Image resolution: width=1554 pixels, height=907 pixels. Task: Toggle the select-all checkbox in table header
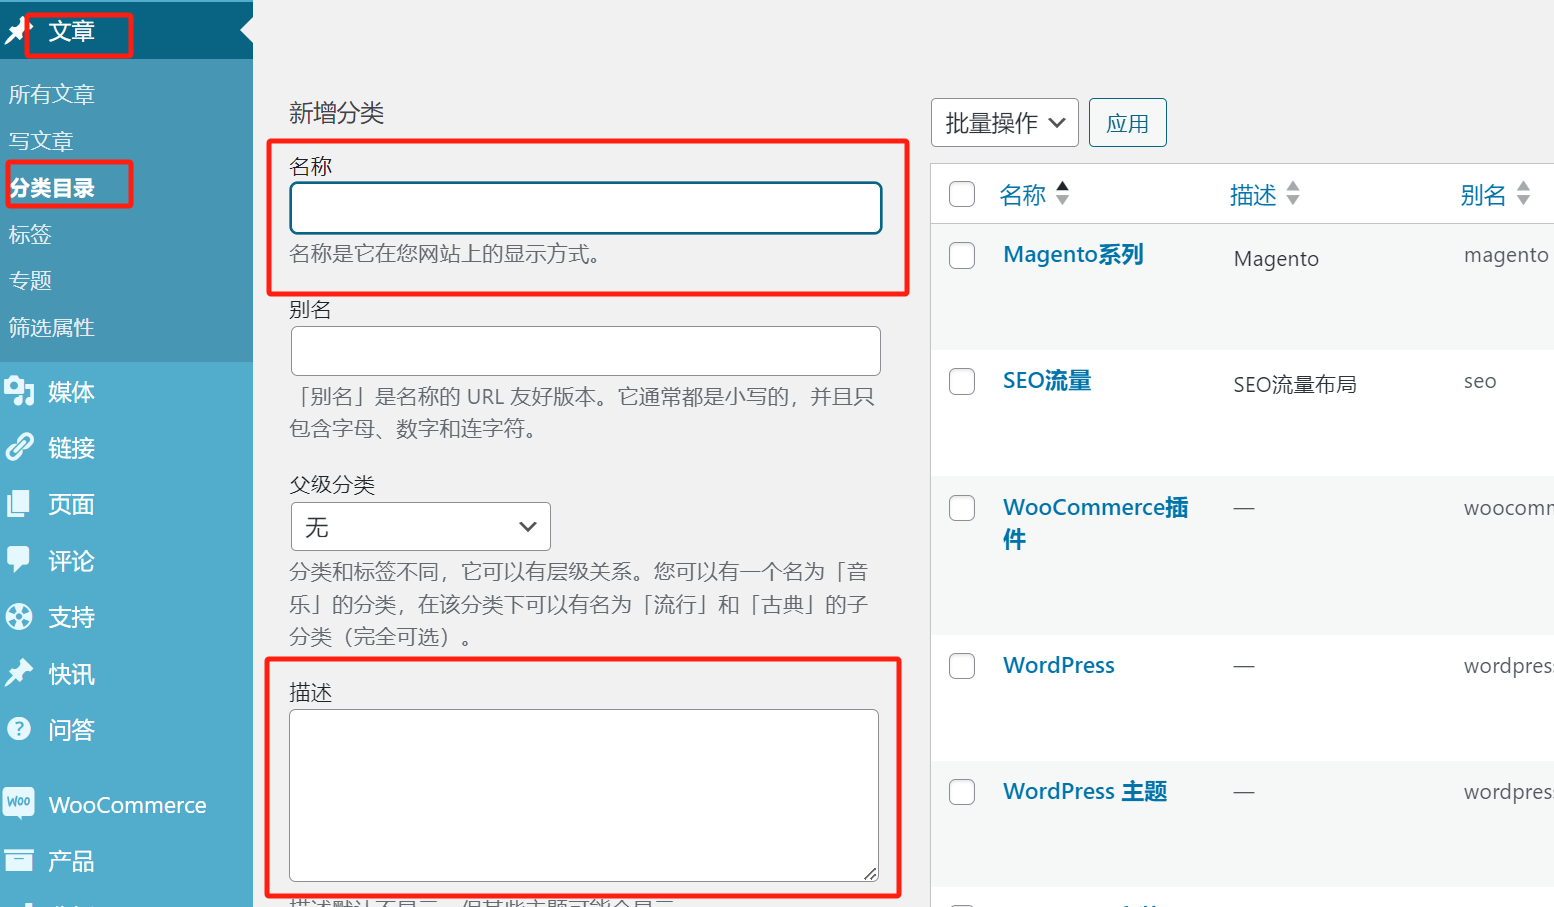click(961, 194)
